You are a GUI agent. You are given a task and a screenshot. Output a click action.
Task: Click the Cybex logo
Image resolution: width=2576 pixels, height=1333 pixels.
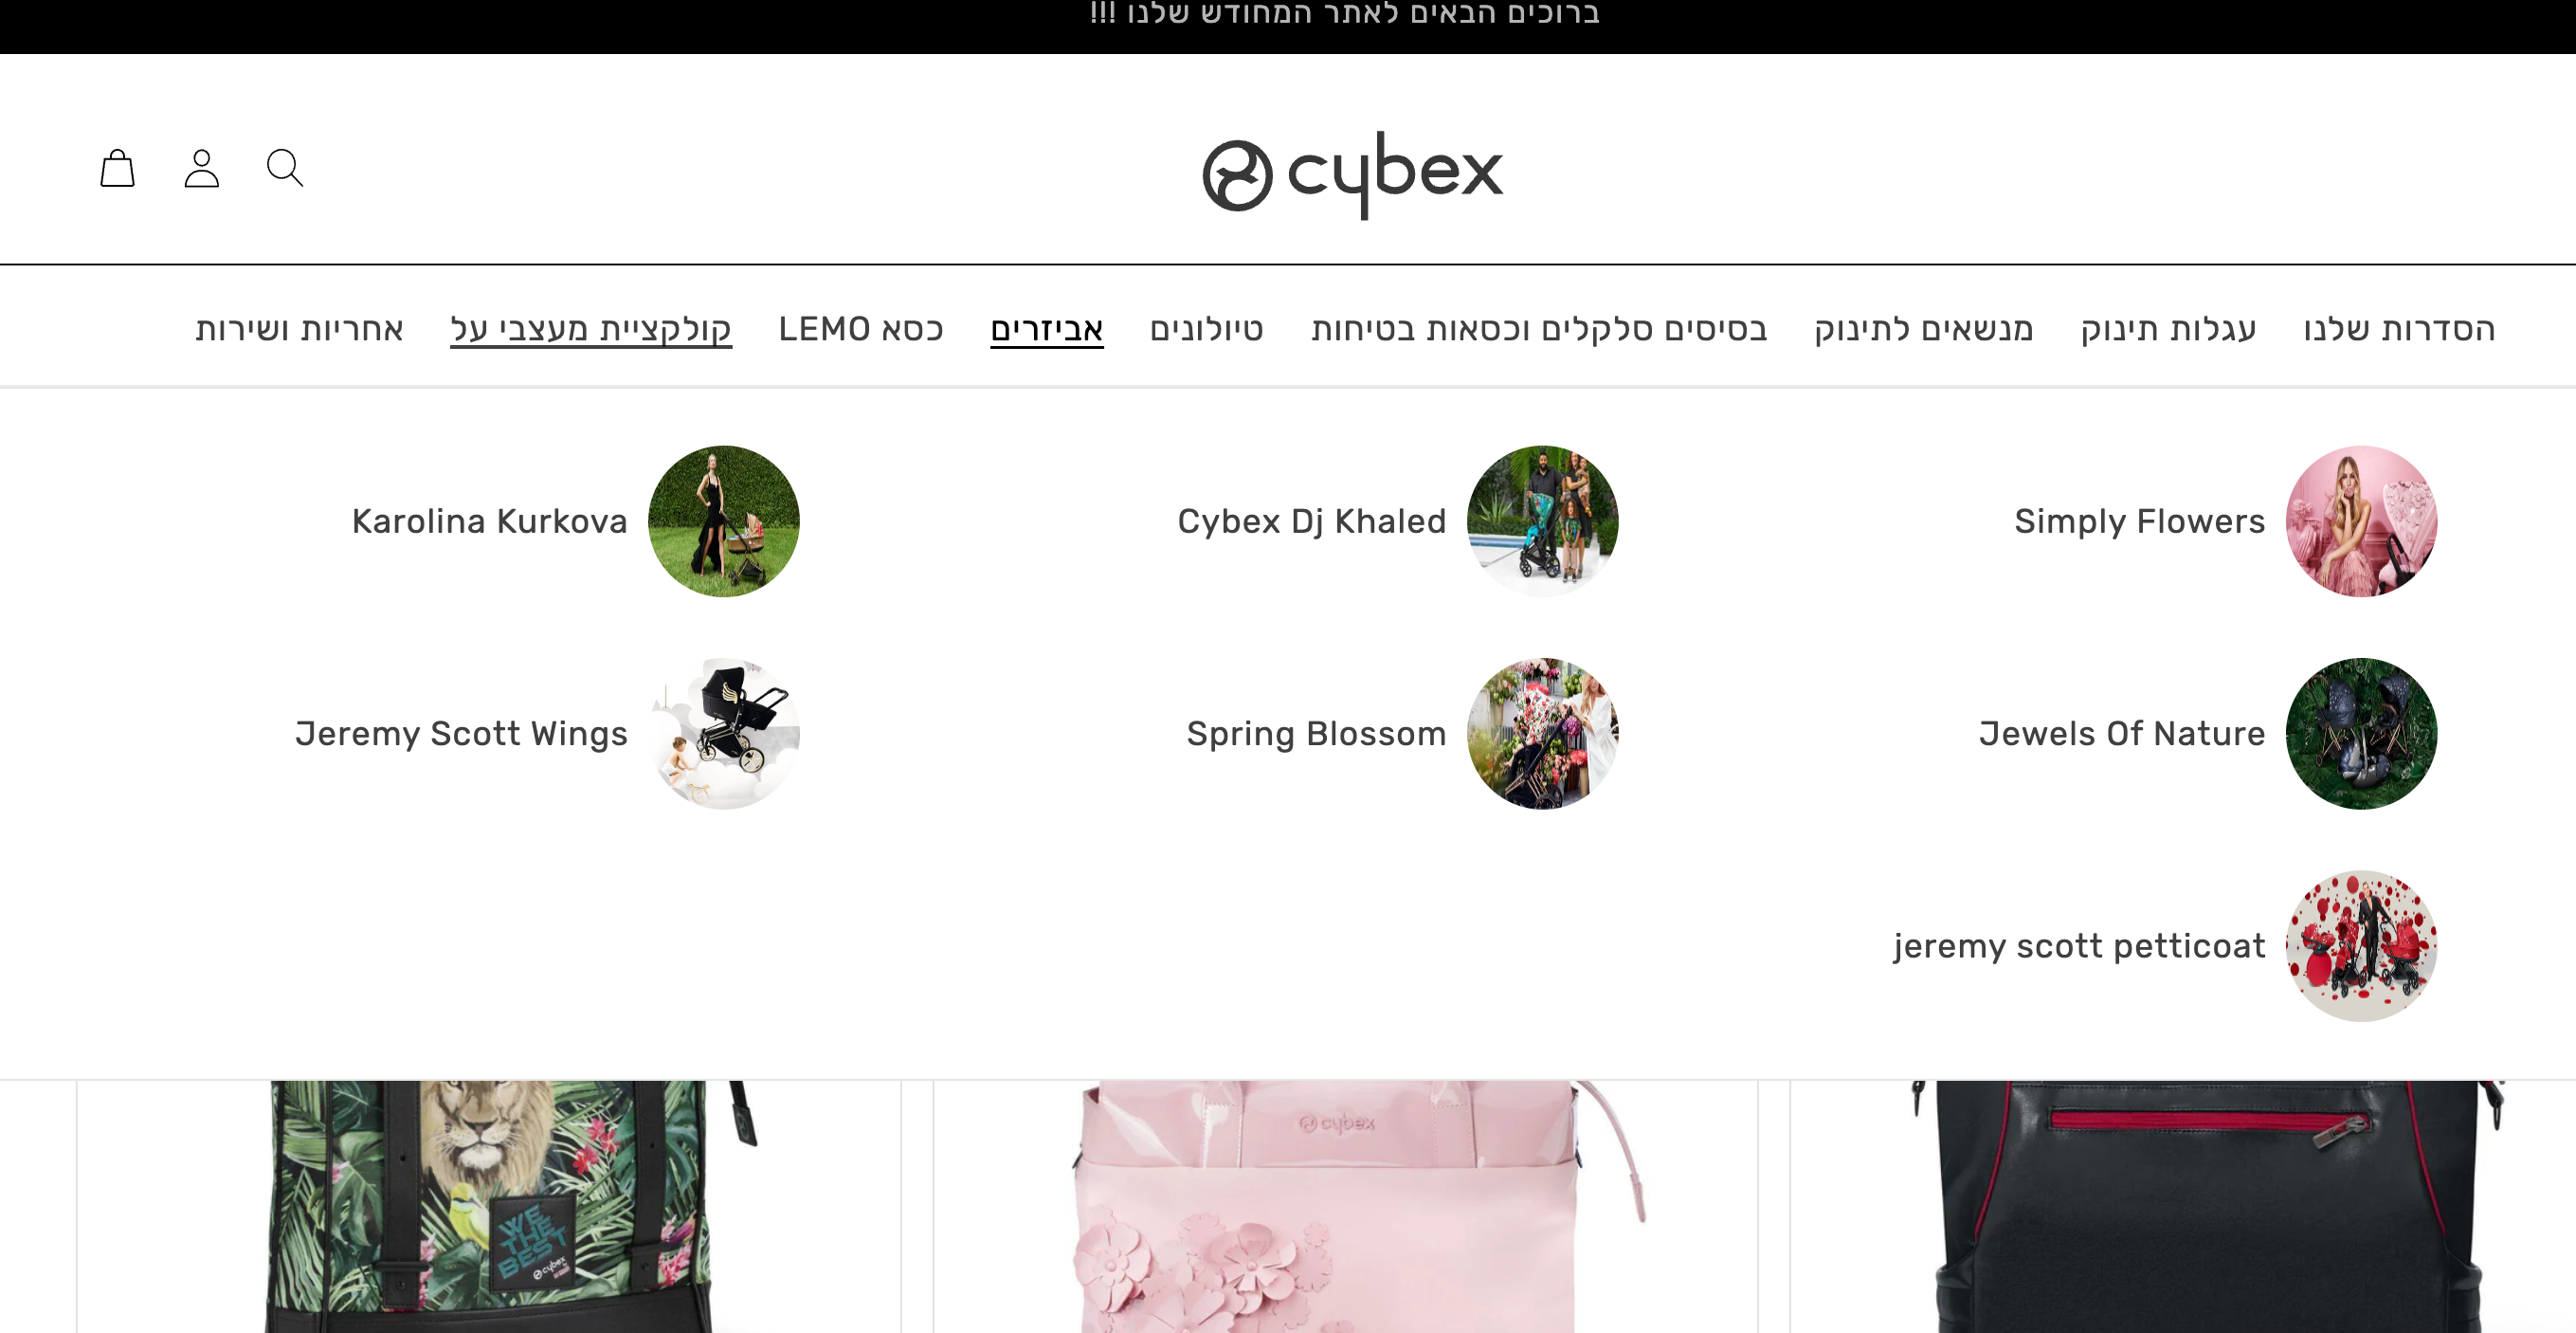[x=1352, y=174]
